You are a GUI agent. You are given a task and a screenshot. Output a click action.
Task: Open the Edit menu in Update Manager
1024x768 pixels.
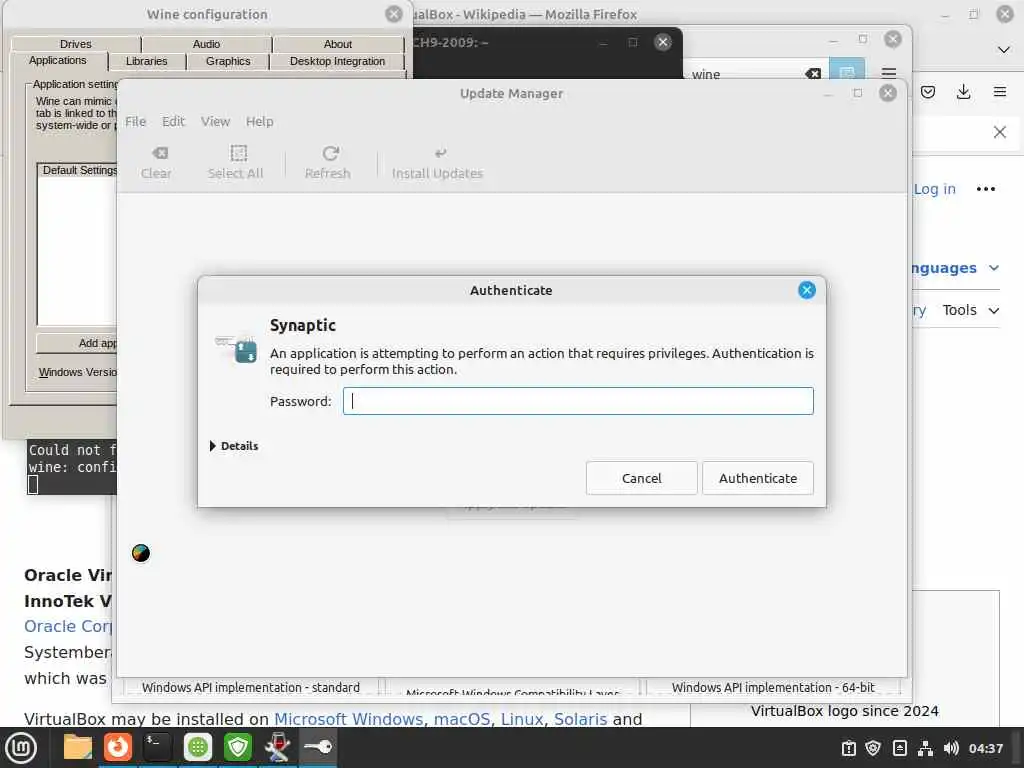[173, 121]
